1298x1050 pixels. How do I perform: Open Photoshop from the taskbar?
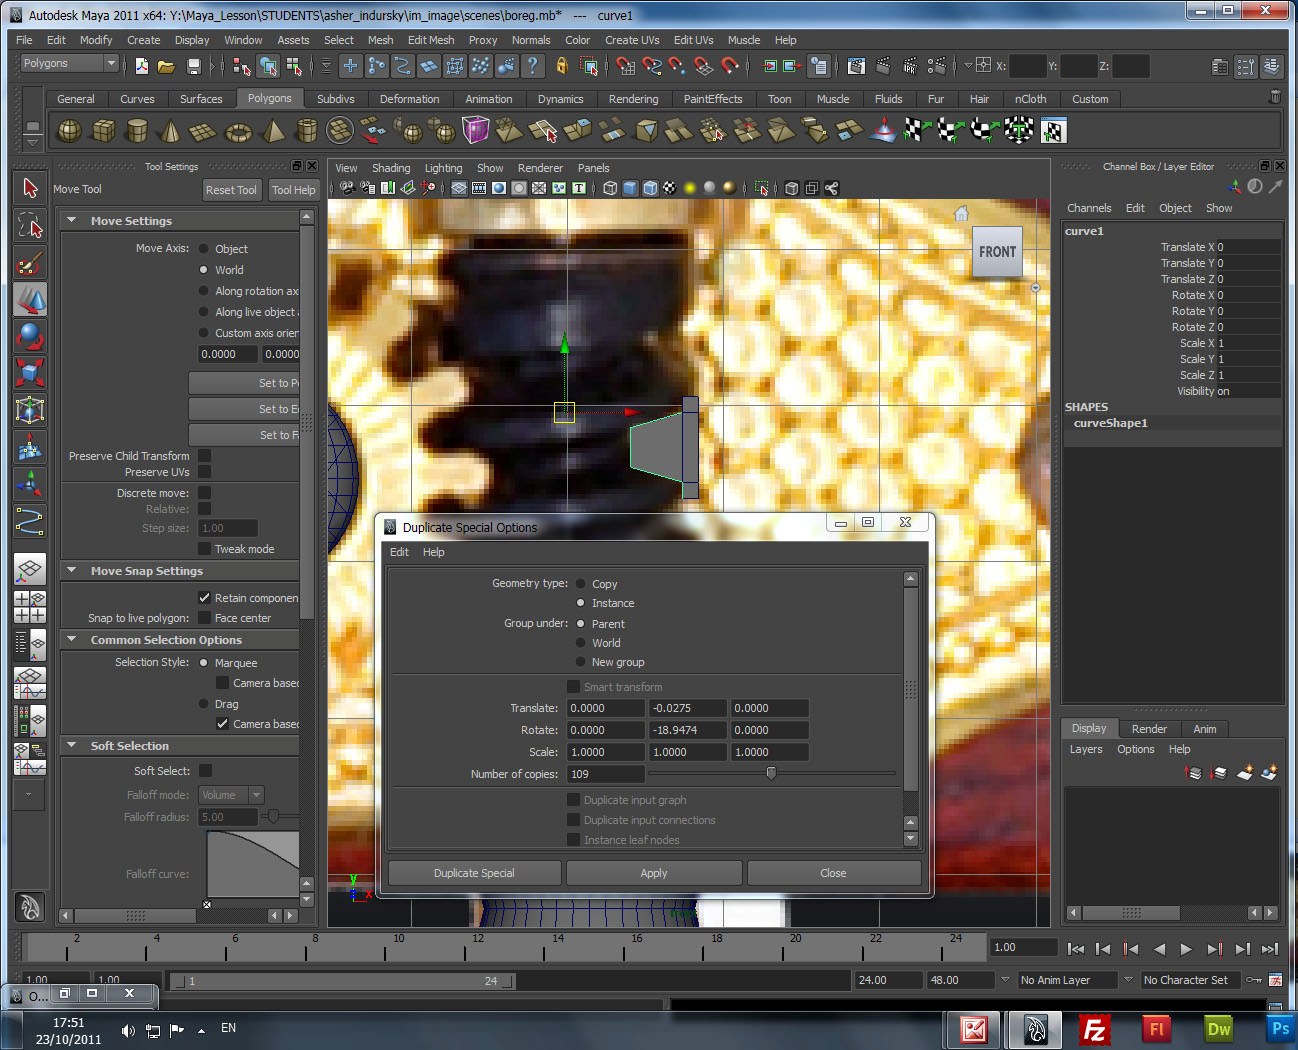(1280, 1029)
